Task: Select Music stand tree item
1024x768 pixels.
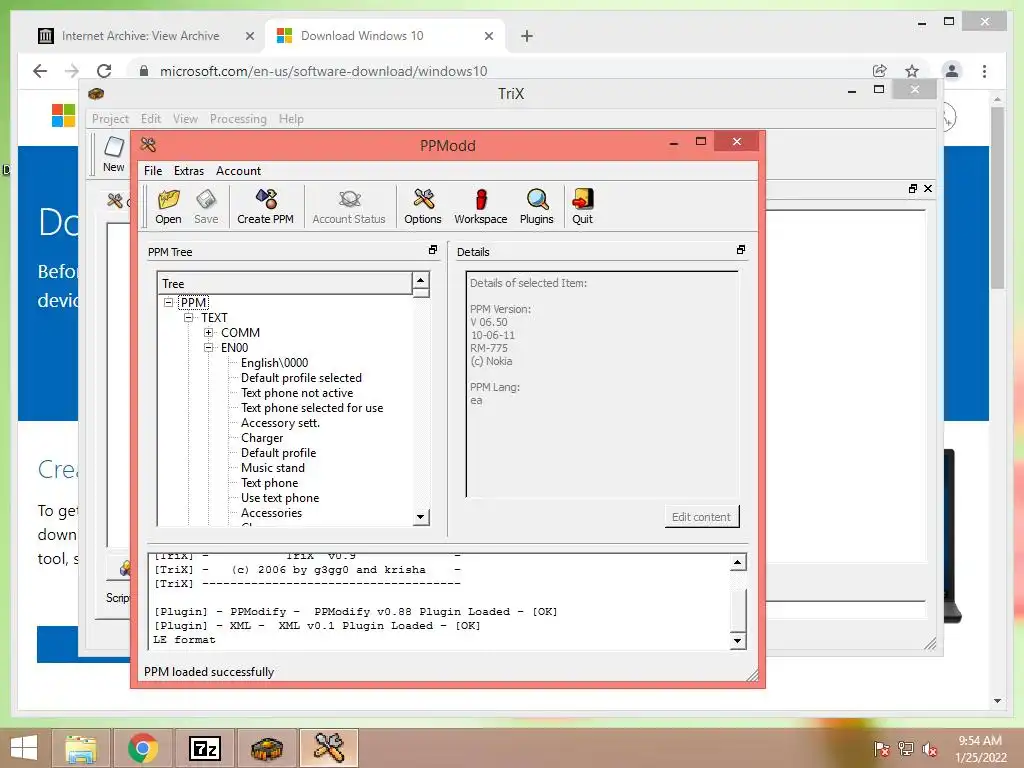Action: tap(272, 468)
